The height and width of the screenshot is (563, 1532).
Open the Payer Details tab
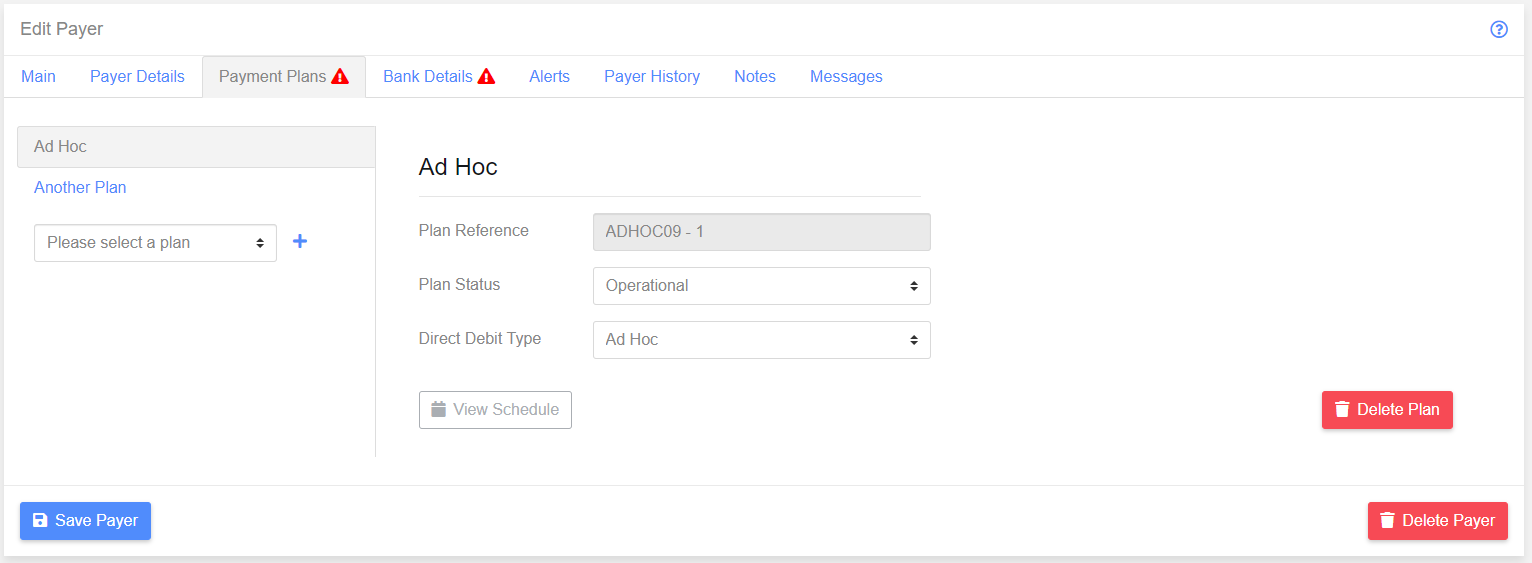[x=137, y=76]
